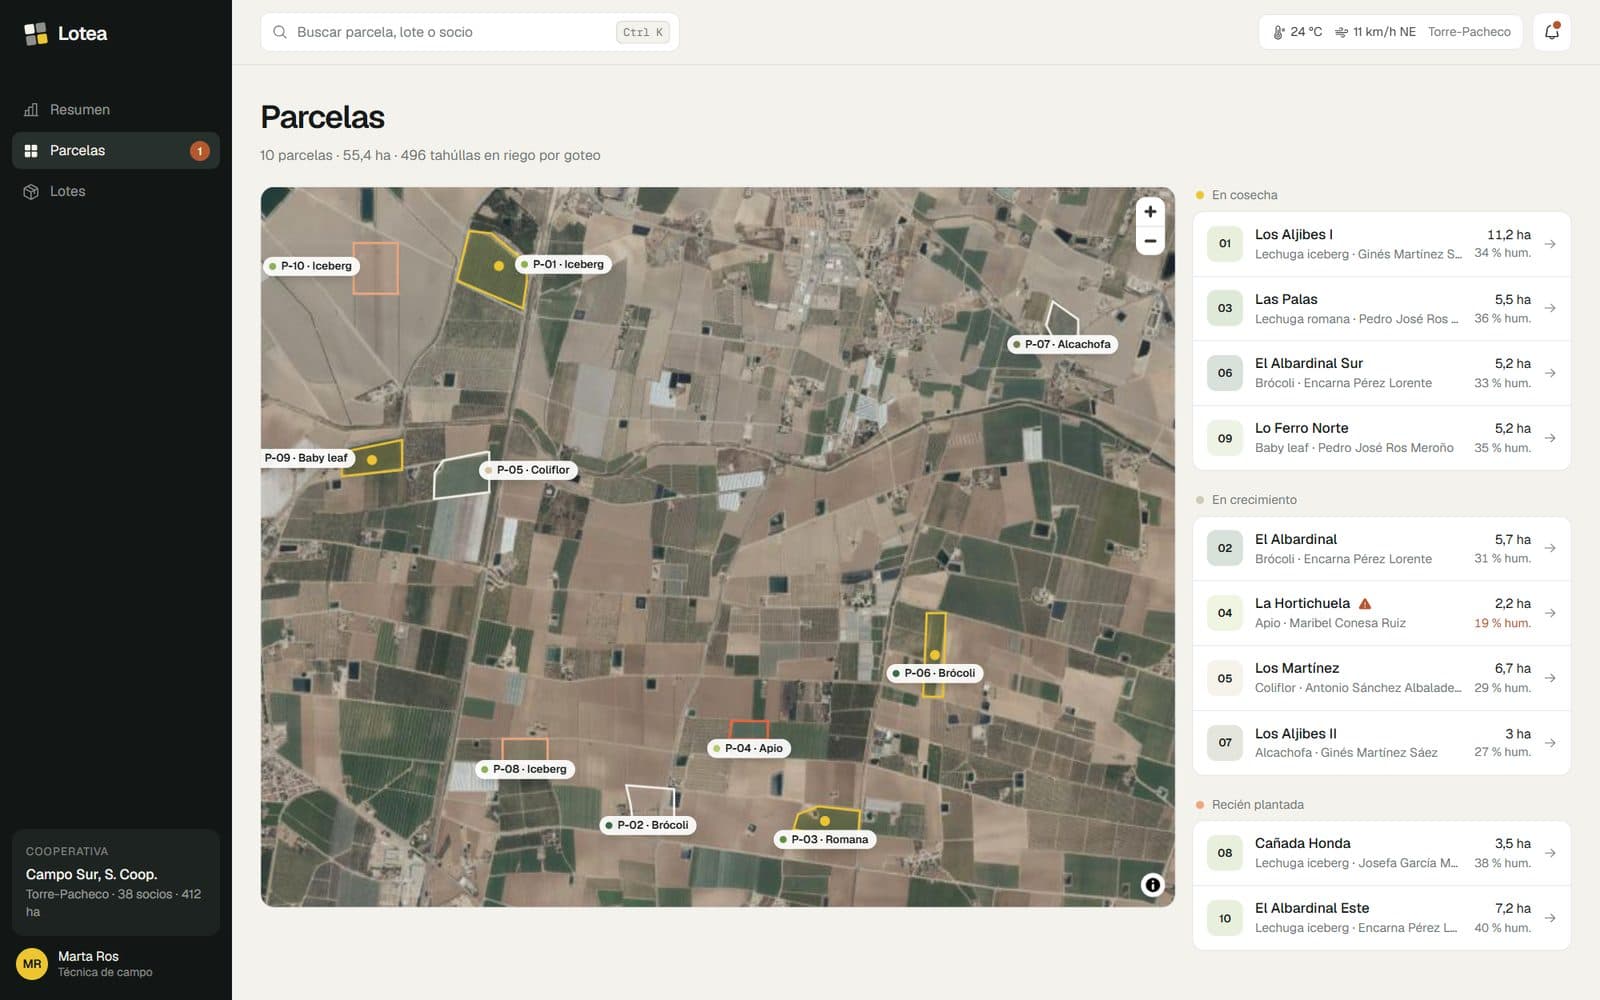Viewport: 1600px width, 1000px height.
Task: Click the search magnifier icon
Action: tap(280, 32)
